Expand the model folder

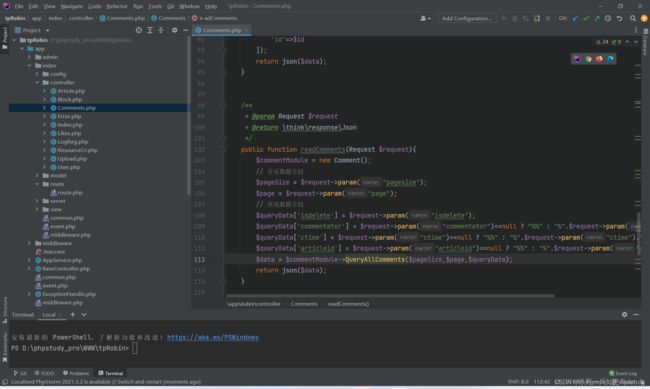tap(37, 175)
